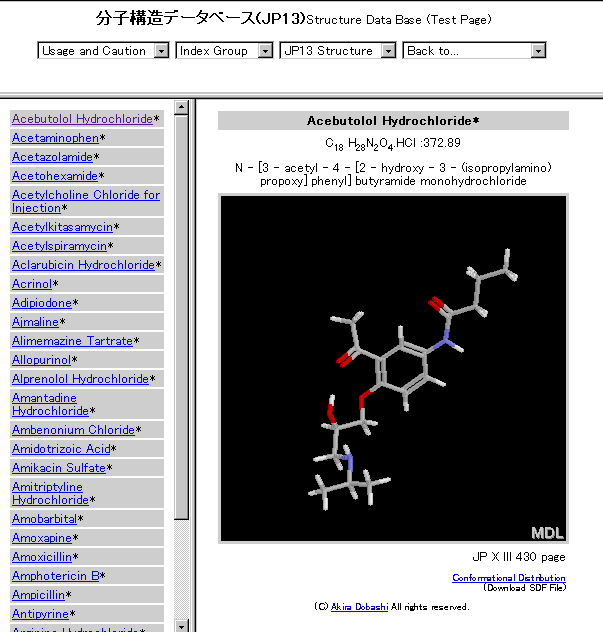The height and width of the screenshot is (632, 603).
Task: View the Amoxicillin structure
Action: (41, 557)
